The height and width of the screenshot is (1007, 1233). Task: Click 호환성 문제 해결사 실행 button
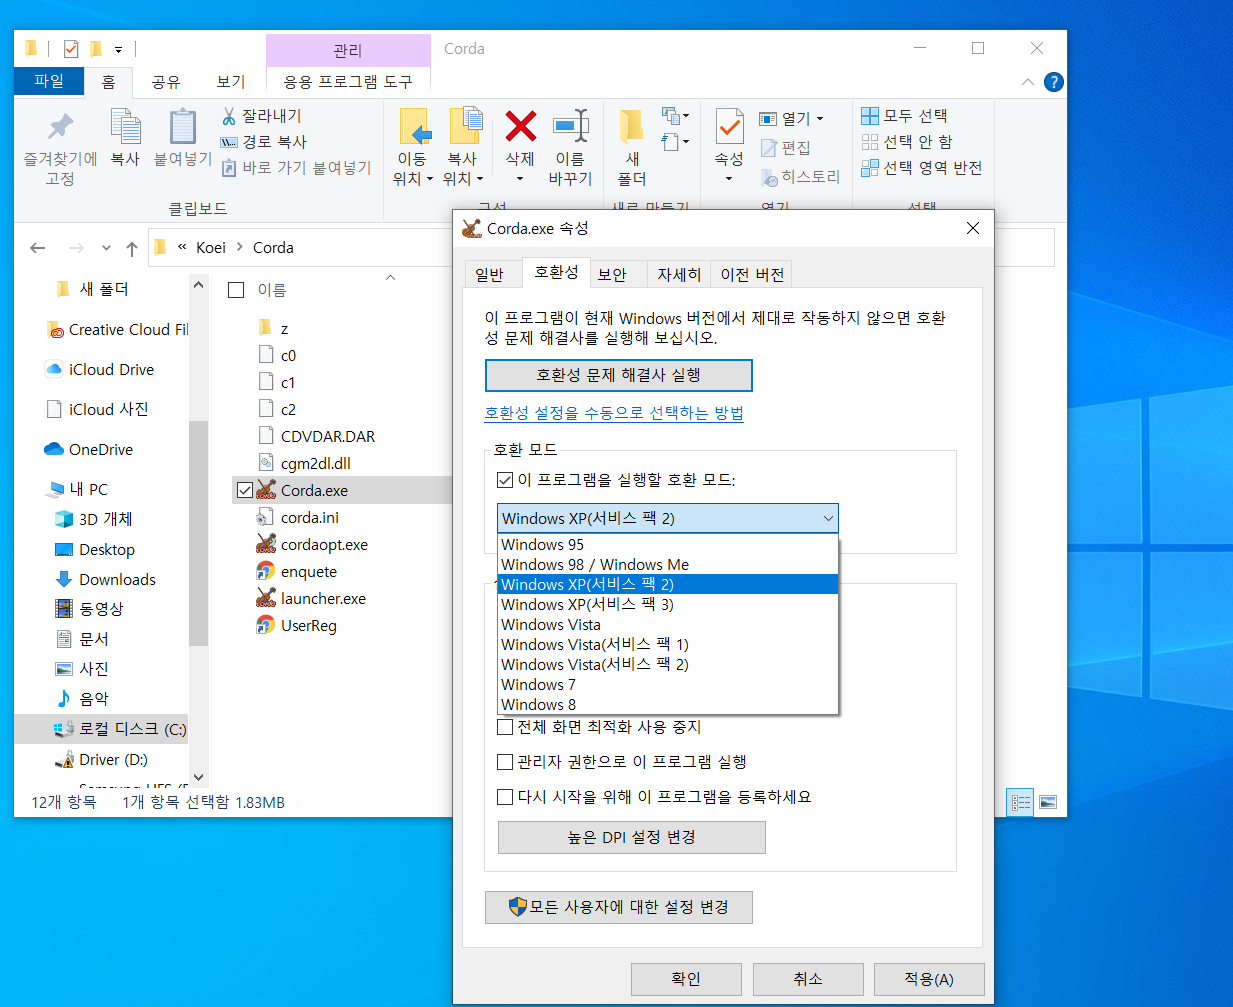[x=618, y=375]
